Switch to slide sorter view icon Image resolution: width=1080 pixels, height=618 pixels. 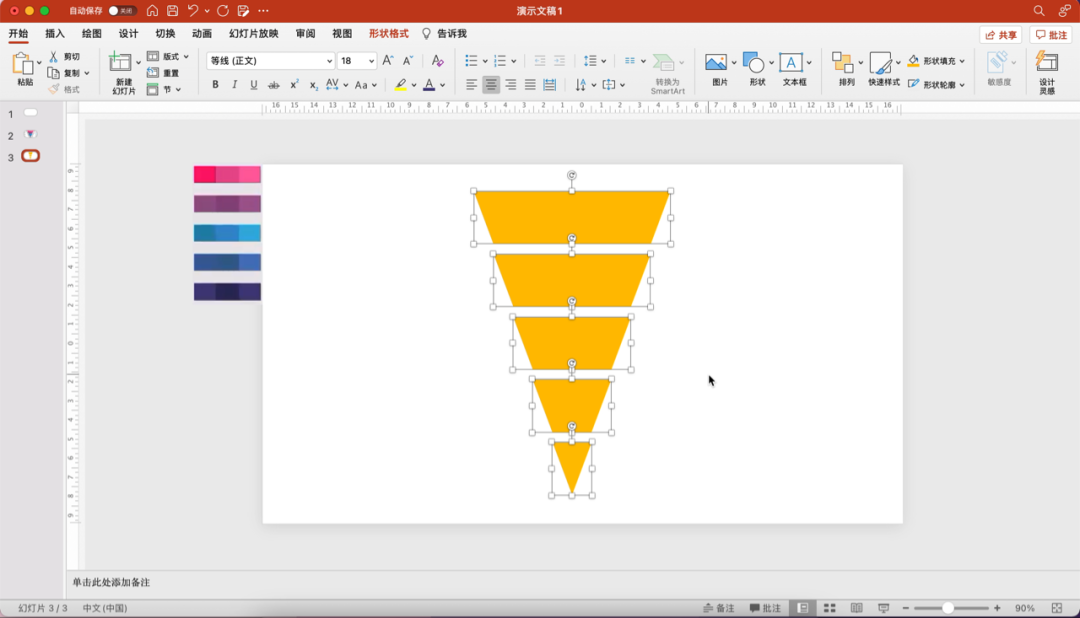coord(829,608)
